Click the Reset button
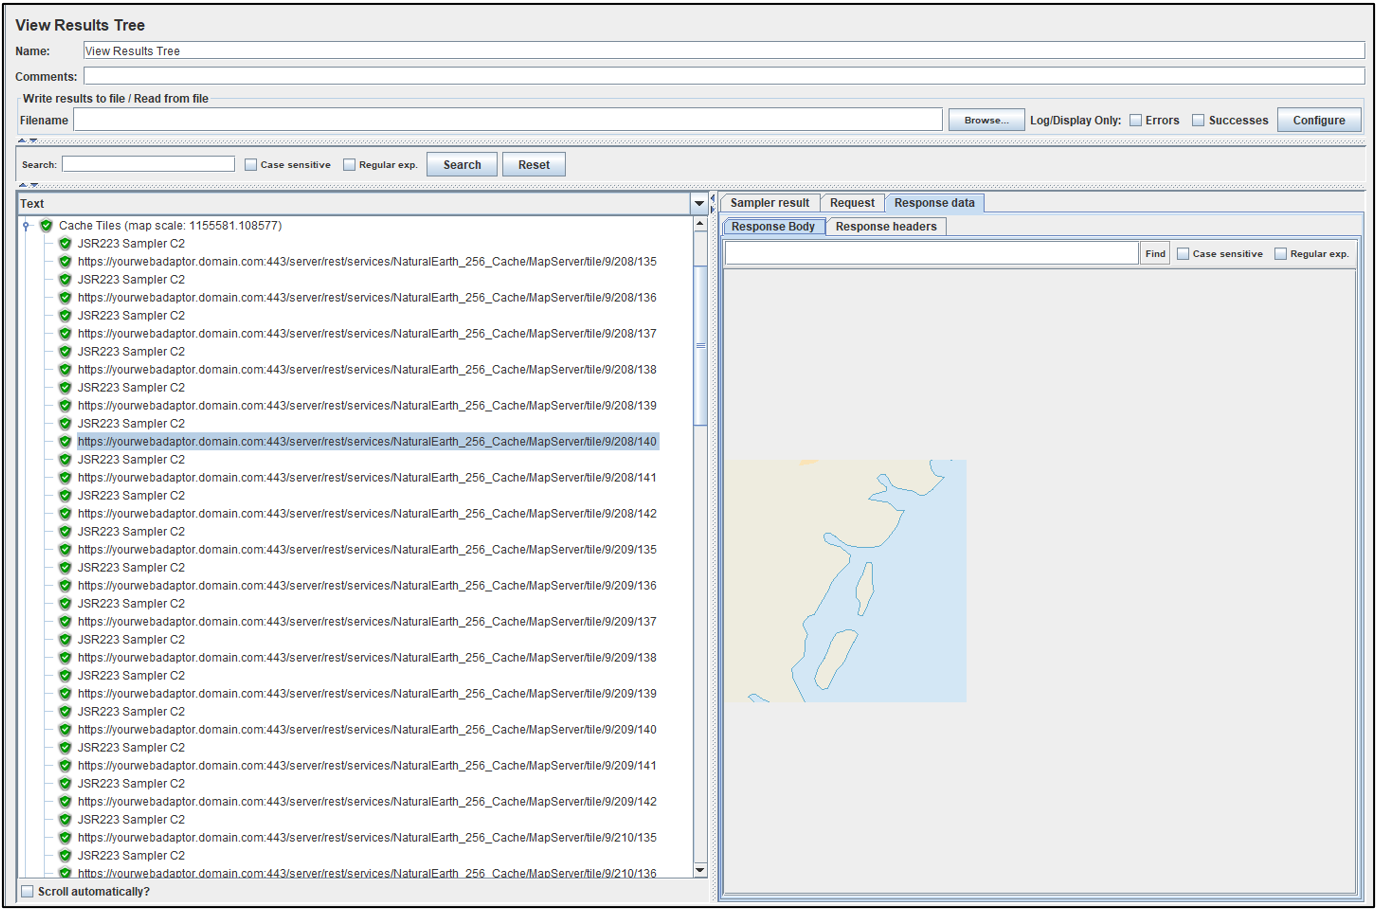 (x=534, y=165)
